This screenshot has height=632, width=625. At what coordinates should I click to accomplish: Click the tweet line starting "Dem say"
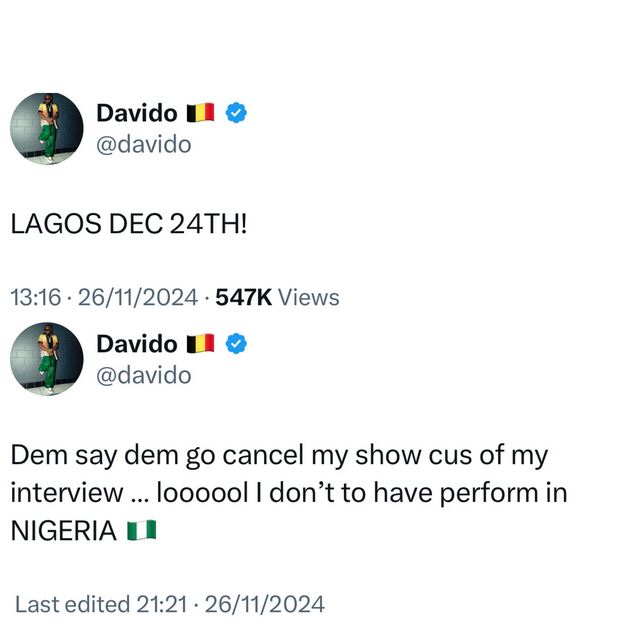[x=279, y=456]
